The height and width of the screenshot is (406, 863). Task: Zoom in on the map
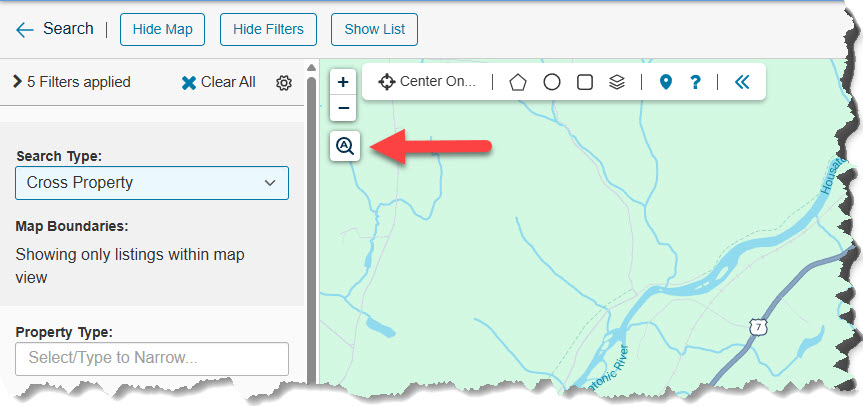point(343,83)
